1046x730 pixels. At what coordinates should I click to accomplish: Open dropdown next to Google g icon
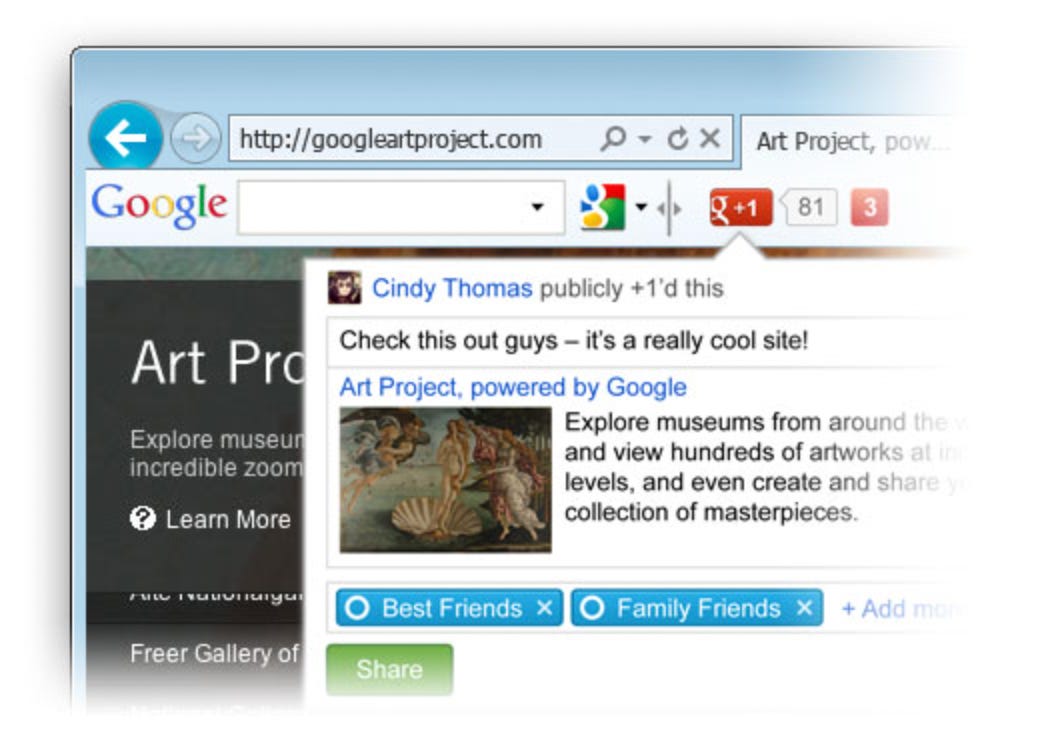pos(641,207)
